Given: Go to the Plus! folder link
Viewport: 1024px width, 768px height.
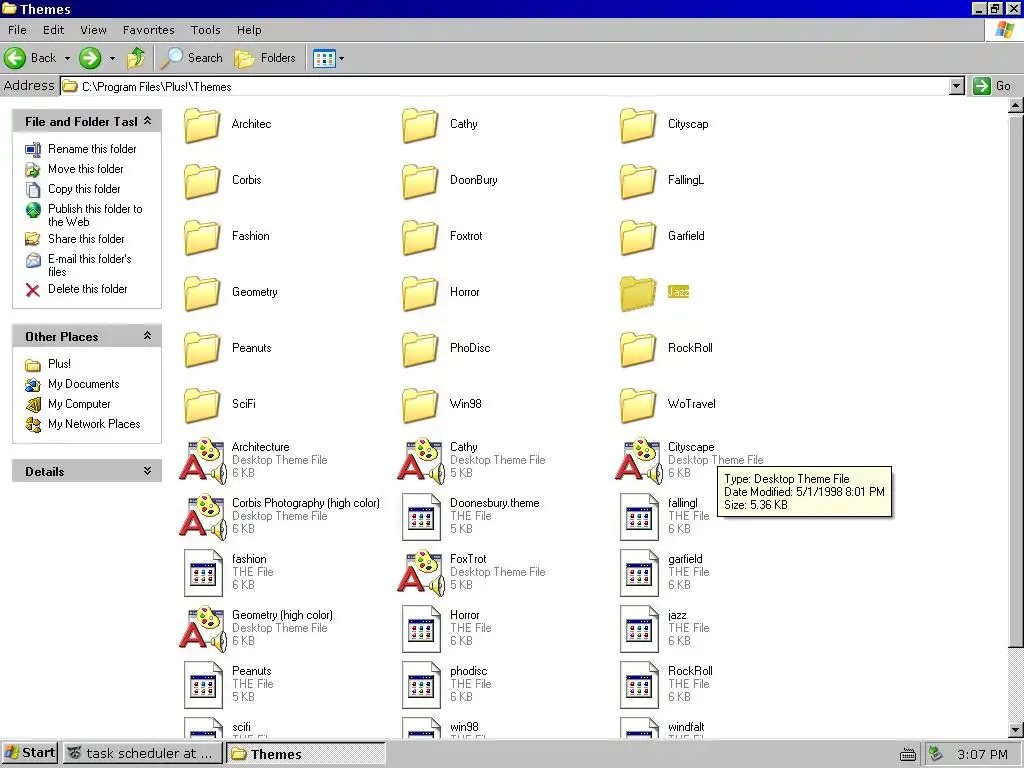Looking at the screenshot, I should [x=48, y=364].
